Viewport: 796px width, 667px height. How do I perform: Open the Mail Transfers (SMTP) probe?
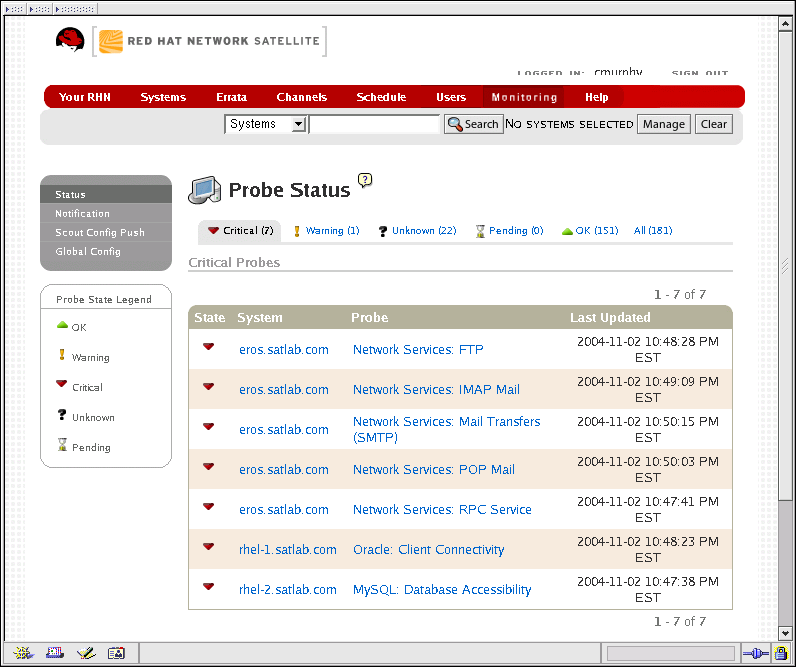pos(446,429)
